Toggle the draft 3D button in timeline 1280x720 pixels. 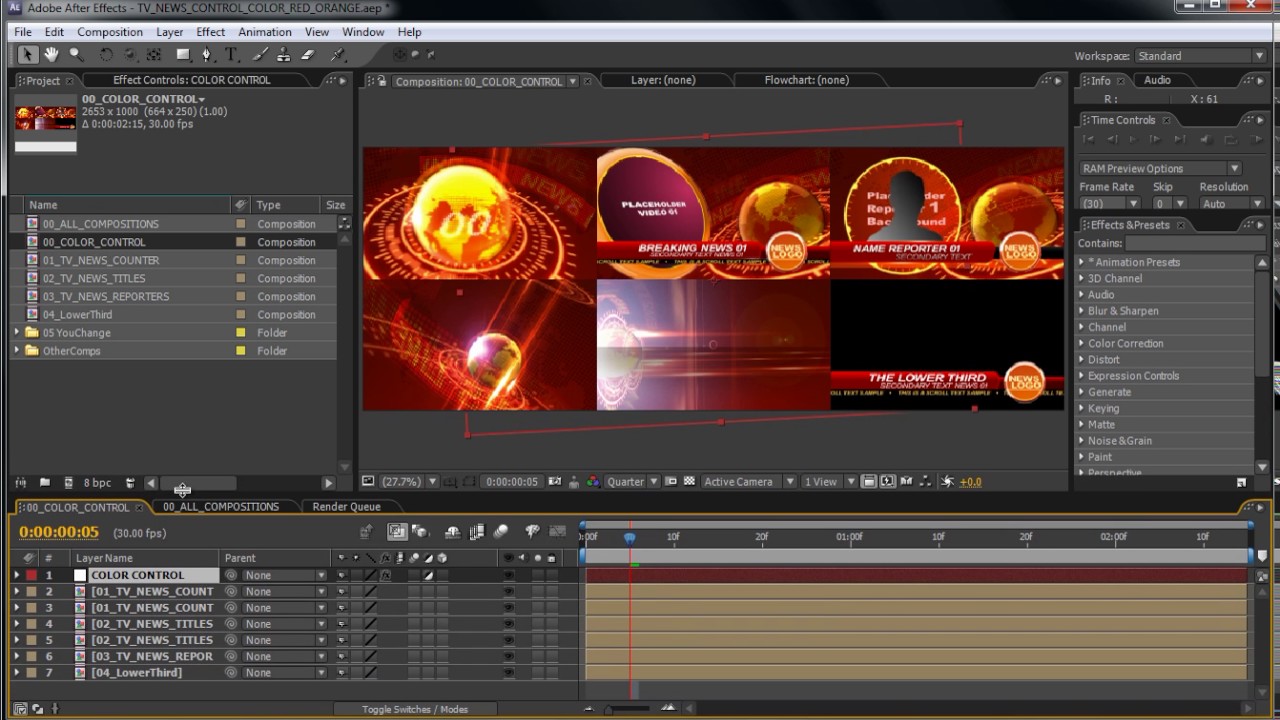click(420, 532)
